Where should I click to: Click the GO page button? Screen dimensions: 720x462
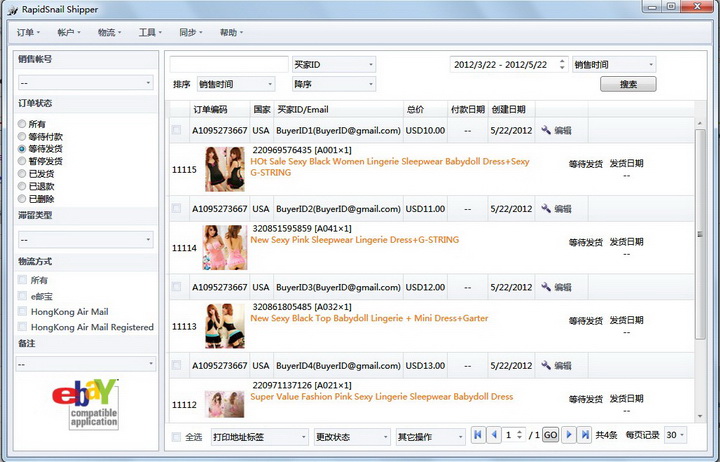[551, 435]
